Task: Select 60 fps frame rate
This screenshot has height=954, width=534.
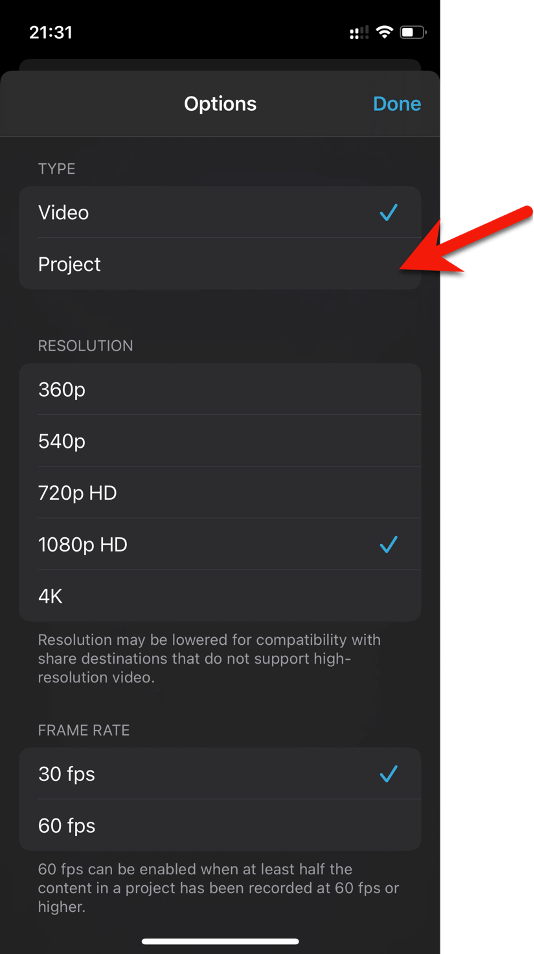Action: point(220,826)
